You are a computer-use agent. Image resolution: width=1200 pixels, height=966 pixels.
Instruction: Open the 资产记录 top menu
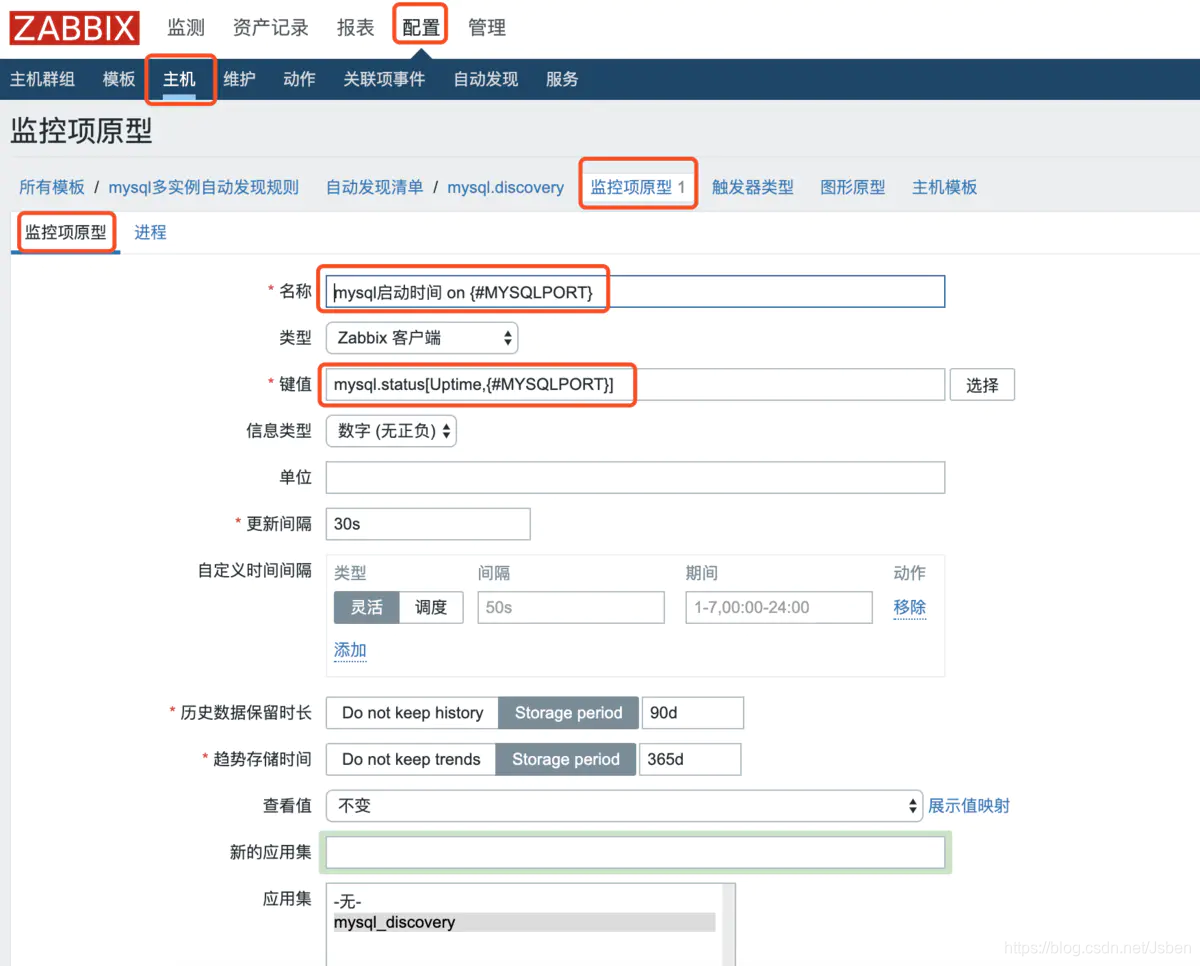[270, 28]
